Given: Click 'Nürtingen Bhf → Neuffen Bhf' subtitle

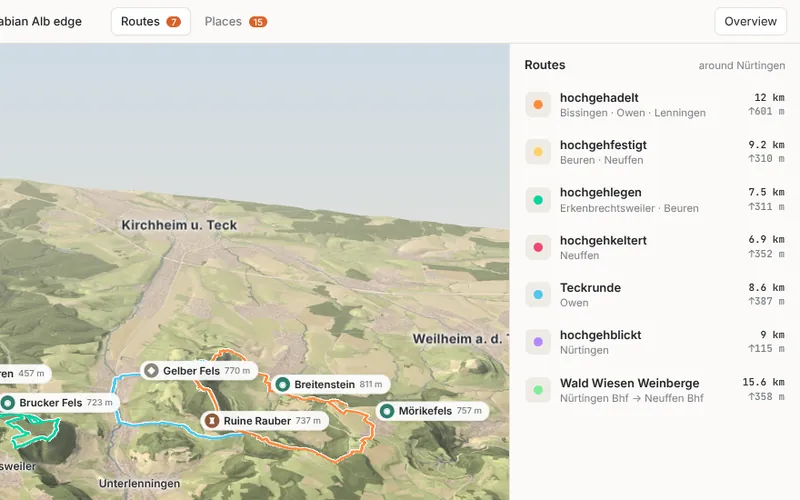Looking at the screenshot, I should (632, 398).
